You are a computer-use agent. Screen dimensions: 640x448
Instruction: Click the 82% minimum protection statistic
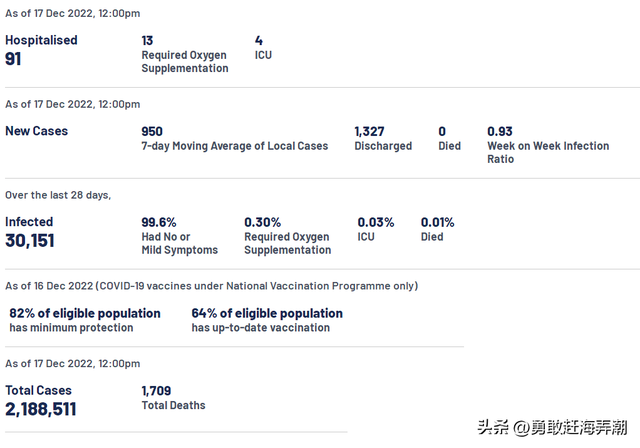click(x=85, y=313)
